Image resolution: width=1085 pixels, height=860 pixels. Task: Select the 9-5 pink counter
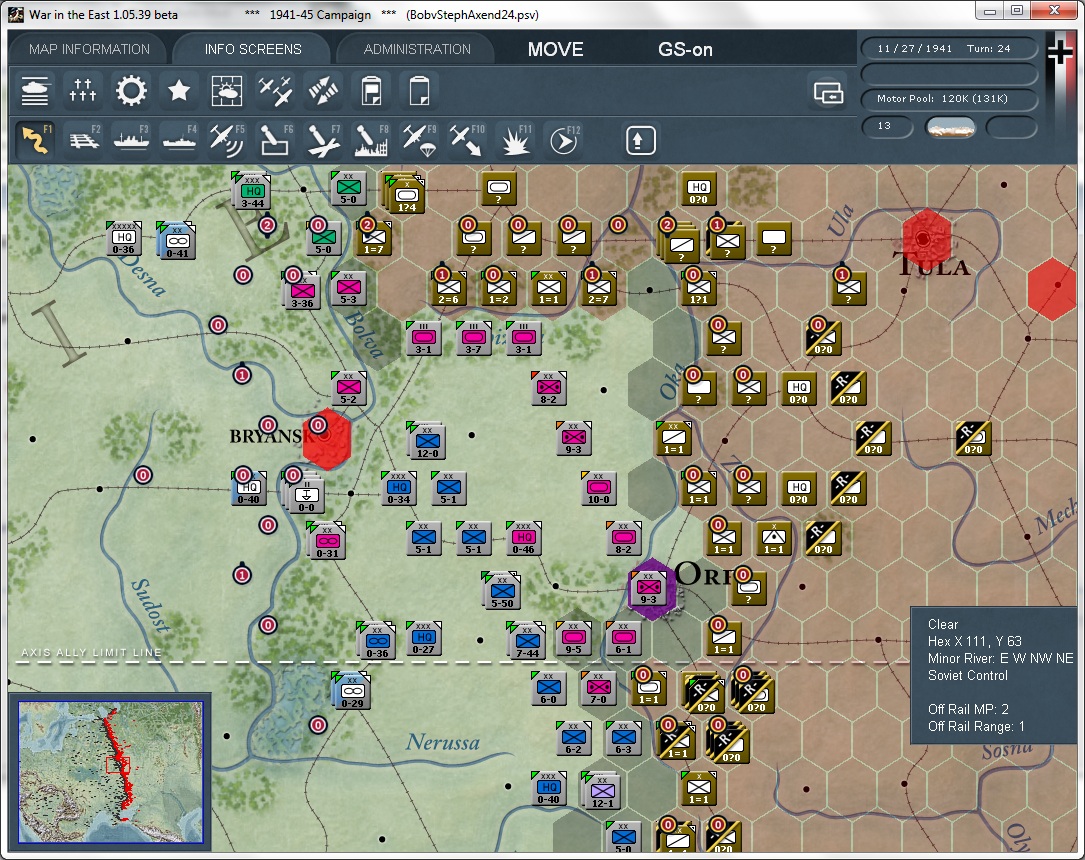click(574, 638)
